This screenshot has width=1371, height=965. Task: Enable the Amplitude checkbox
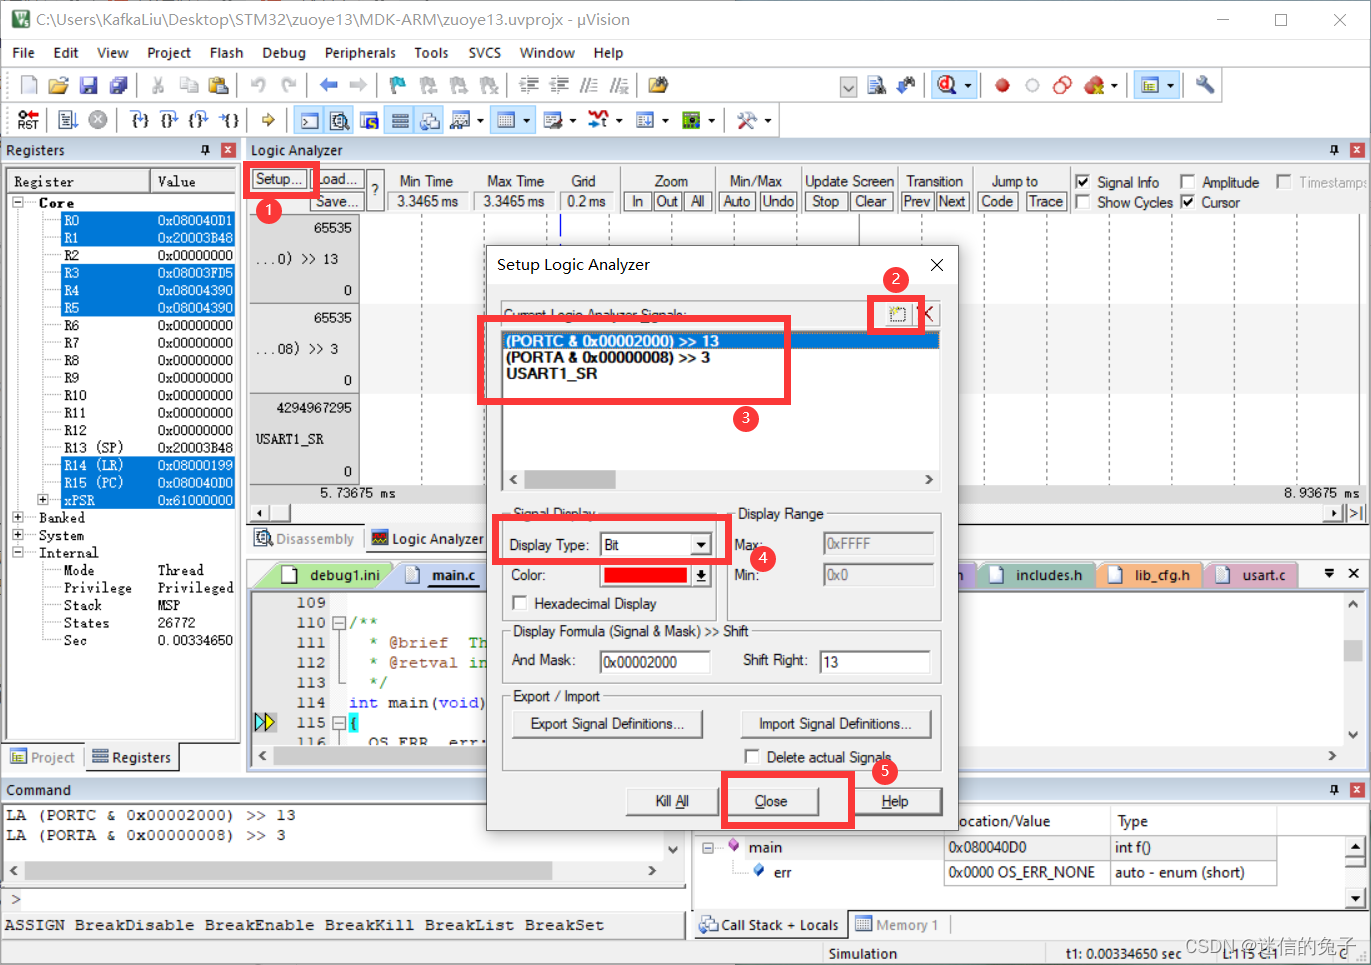(x=1187, y=182)
